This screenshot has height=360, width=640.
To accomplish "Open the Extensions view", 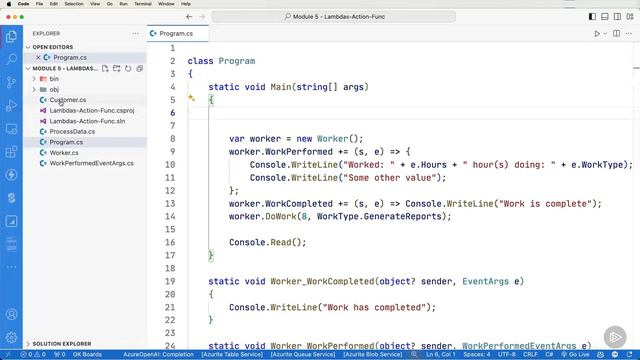I will pos(11,152).
